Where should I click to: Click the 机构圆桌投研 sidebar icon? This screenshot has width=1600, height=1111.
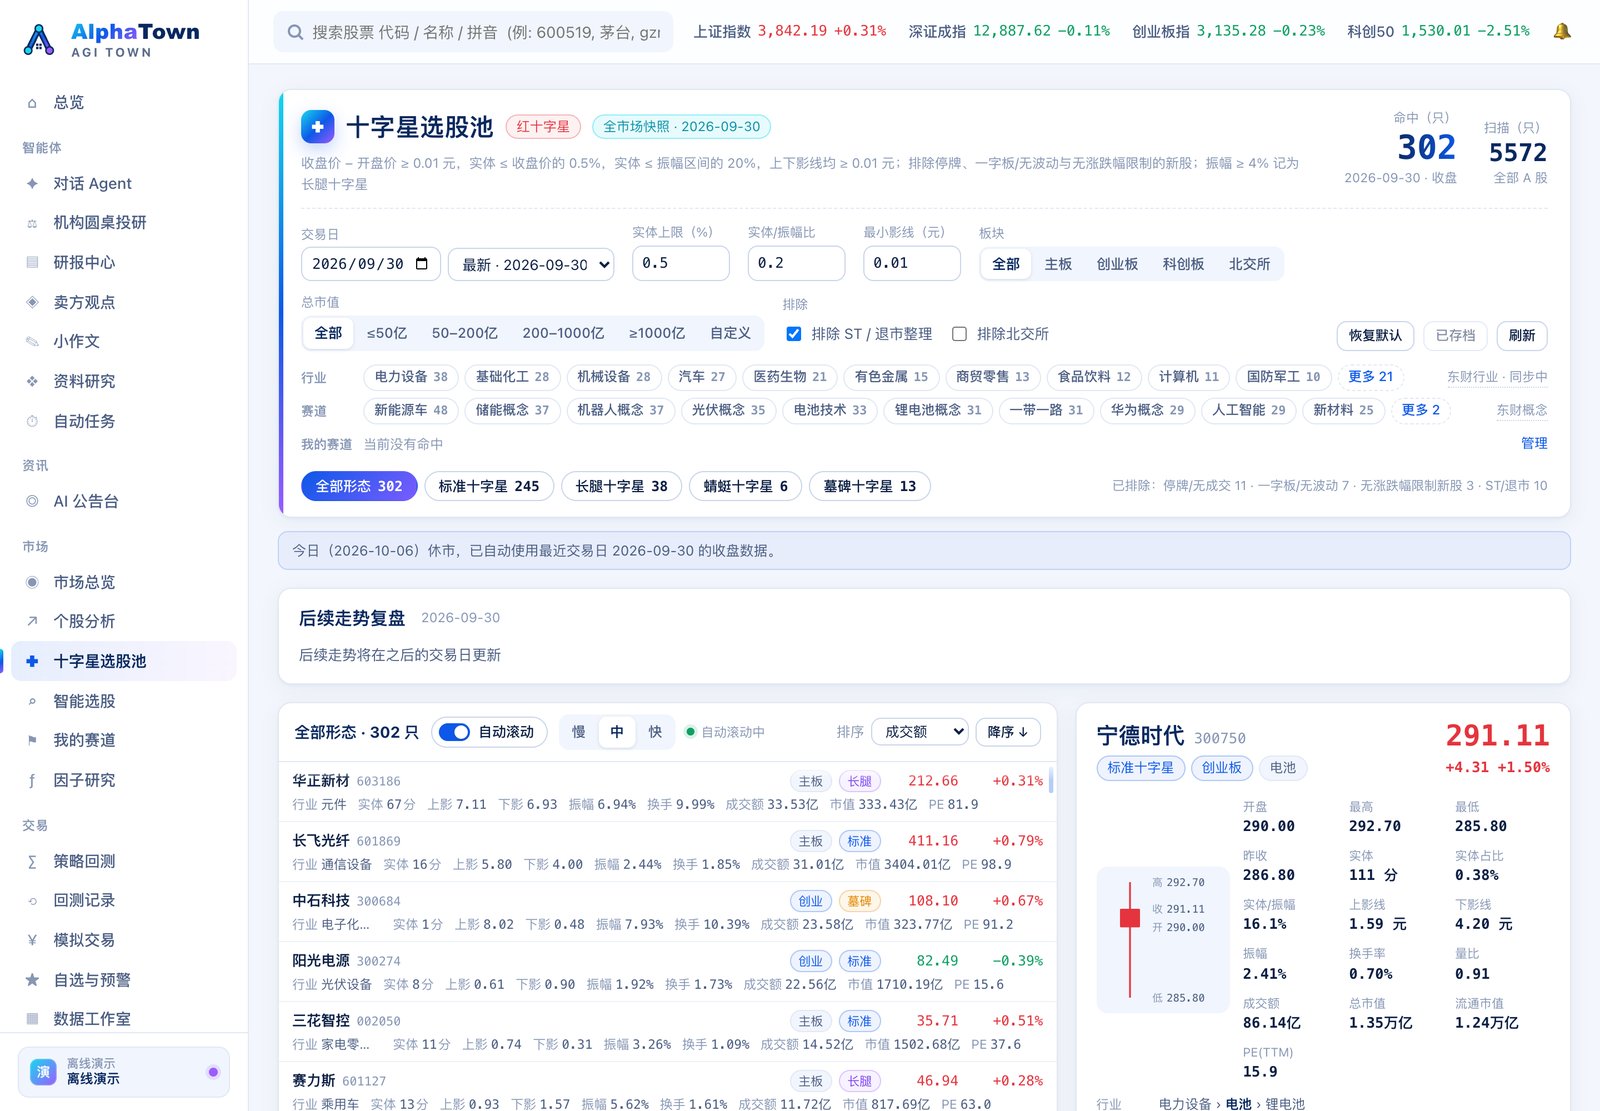(32, 223)
